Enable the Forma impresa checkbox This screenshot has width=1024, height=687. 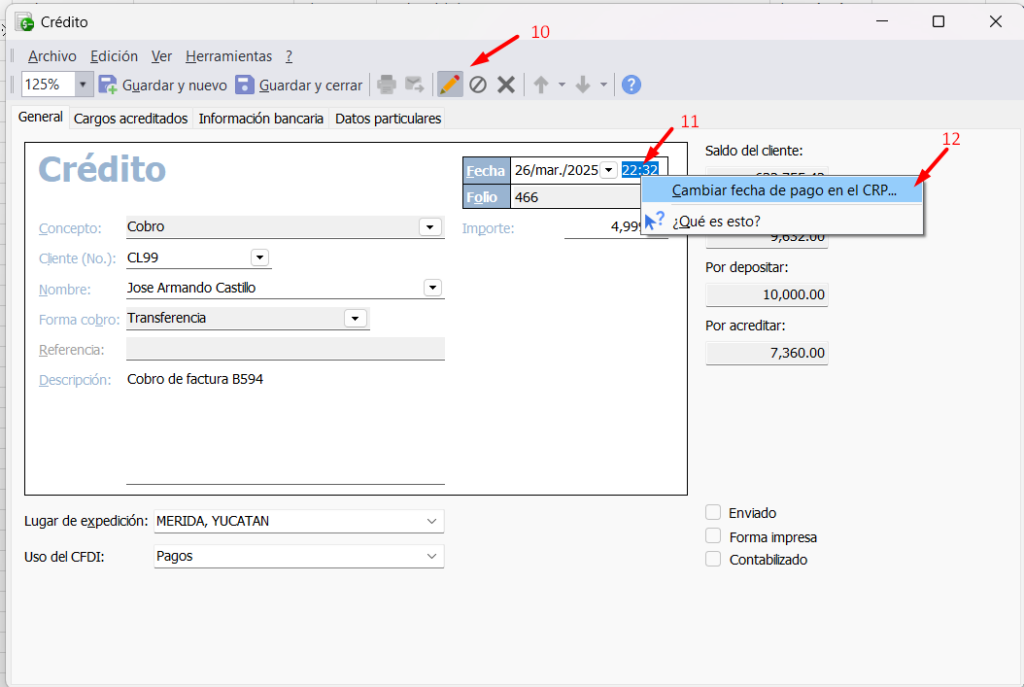[x=713, y=536]
